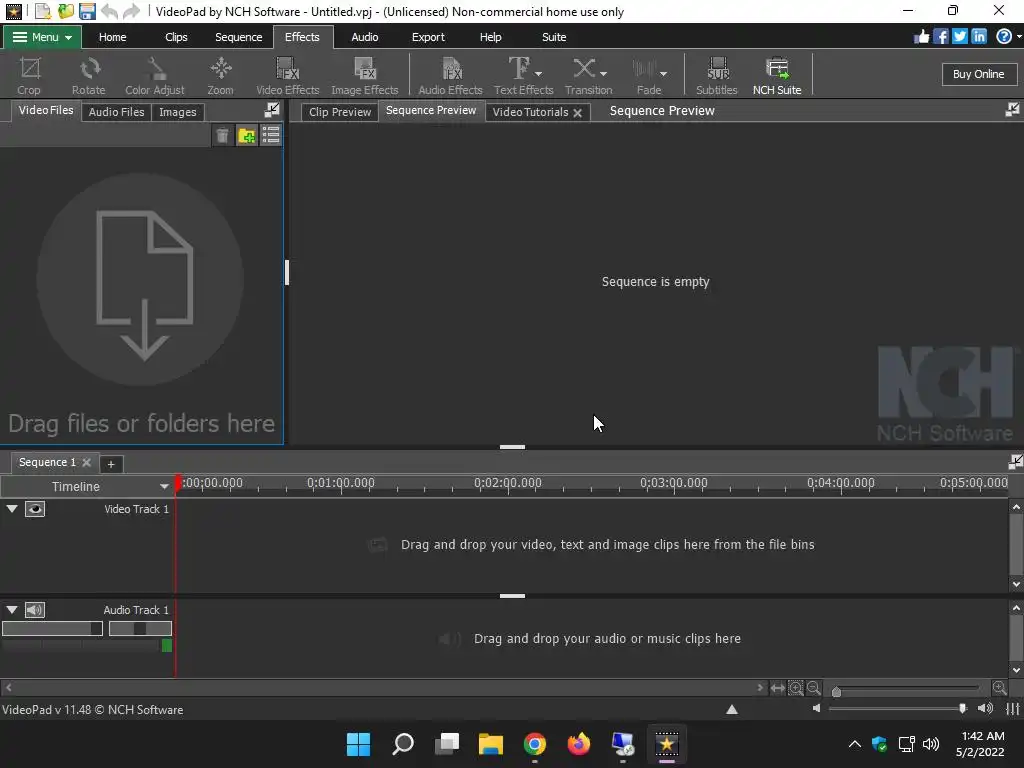Click the red timeline playhead marker

coord(178,483)
